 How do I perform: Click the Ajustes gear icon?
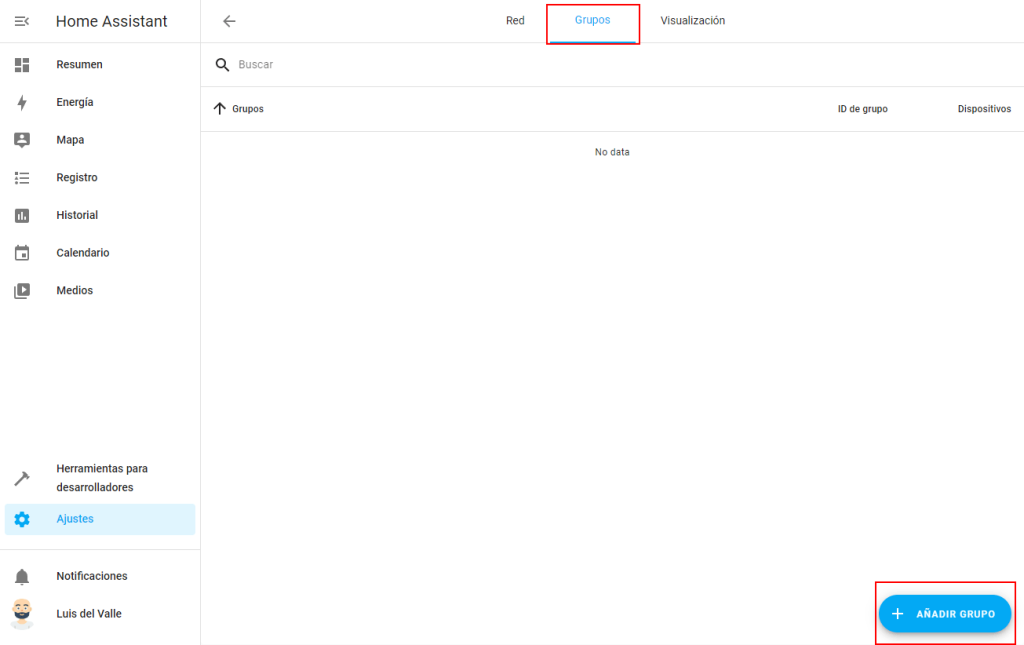coord(22,519)
